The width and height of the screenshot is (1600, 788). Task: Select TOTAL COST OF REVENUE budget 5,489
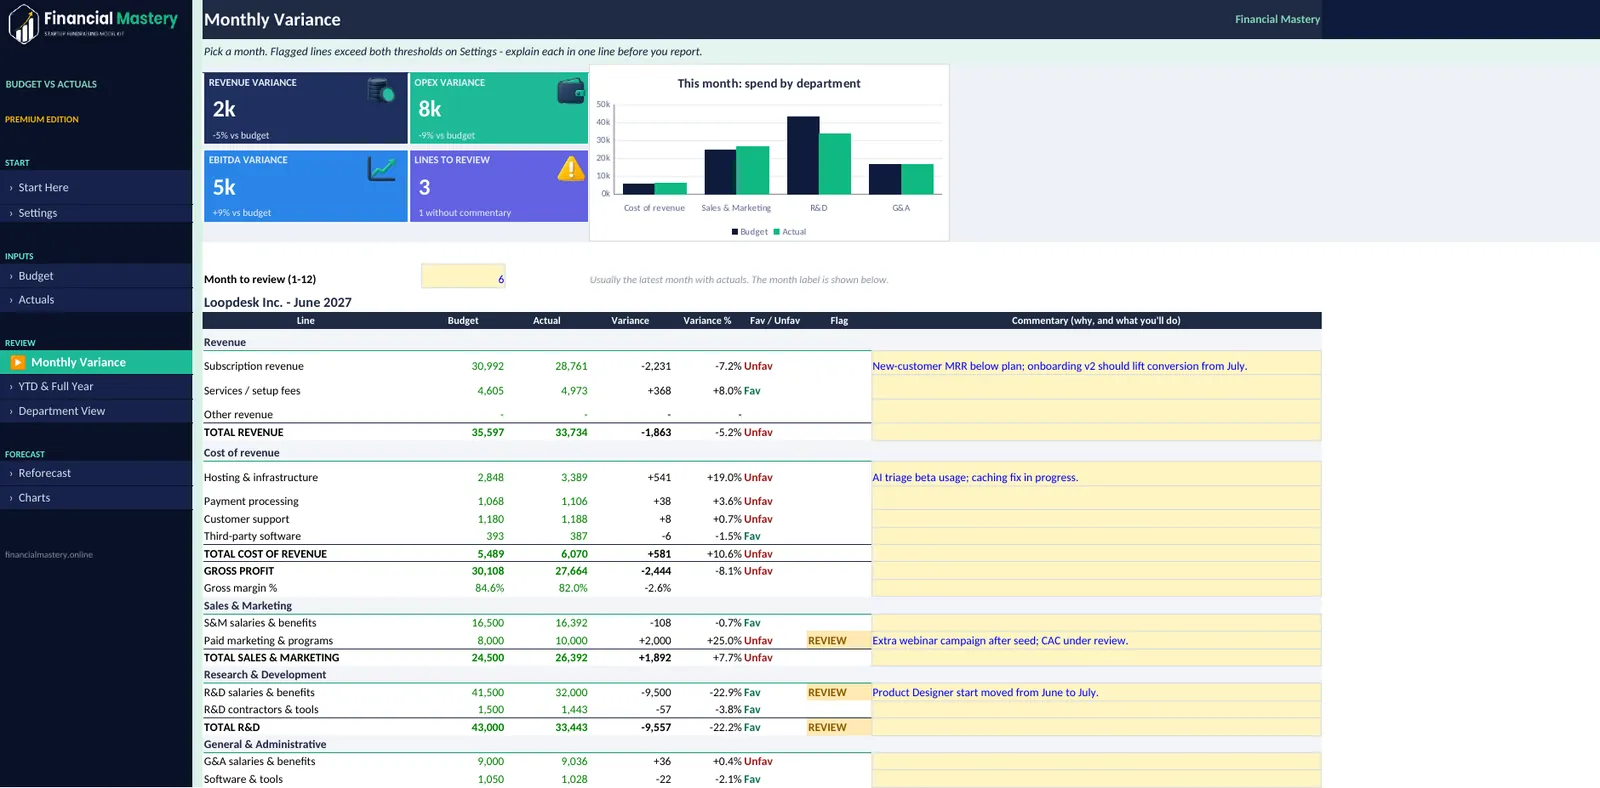click(x=490, y=554)
